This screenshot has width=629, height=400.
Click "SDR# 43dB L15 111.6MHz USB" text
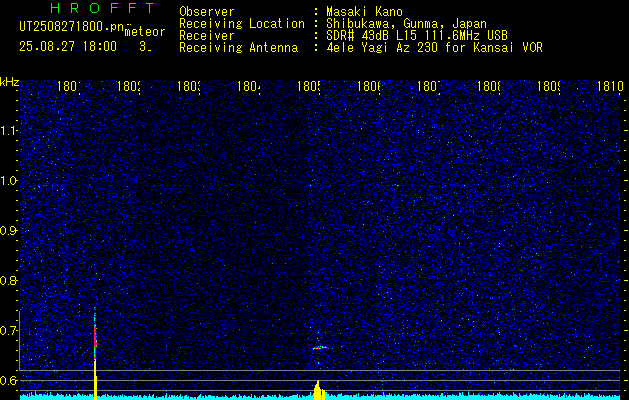[x=417, y=36]
